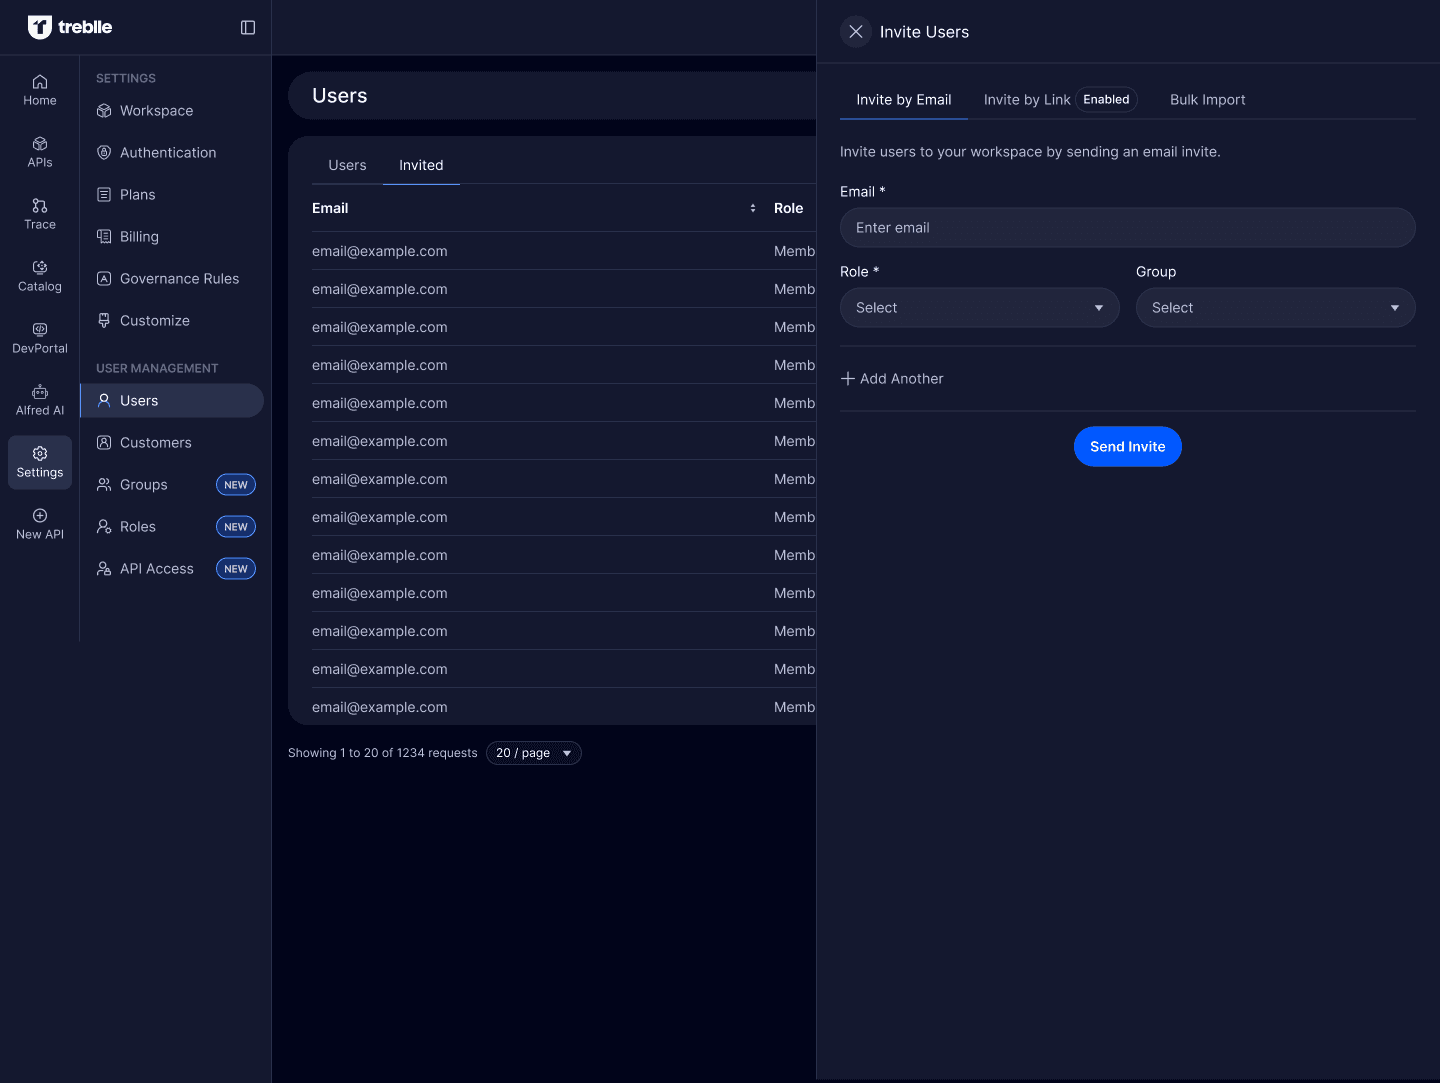1440x1083 pixels.
Task: Collapse the sidebar panel toggle icon
Action: 248,28
